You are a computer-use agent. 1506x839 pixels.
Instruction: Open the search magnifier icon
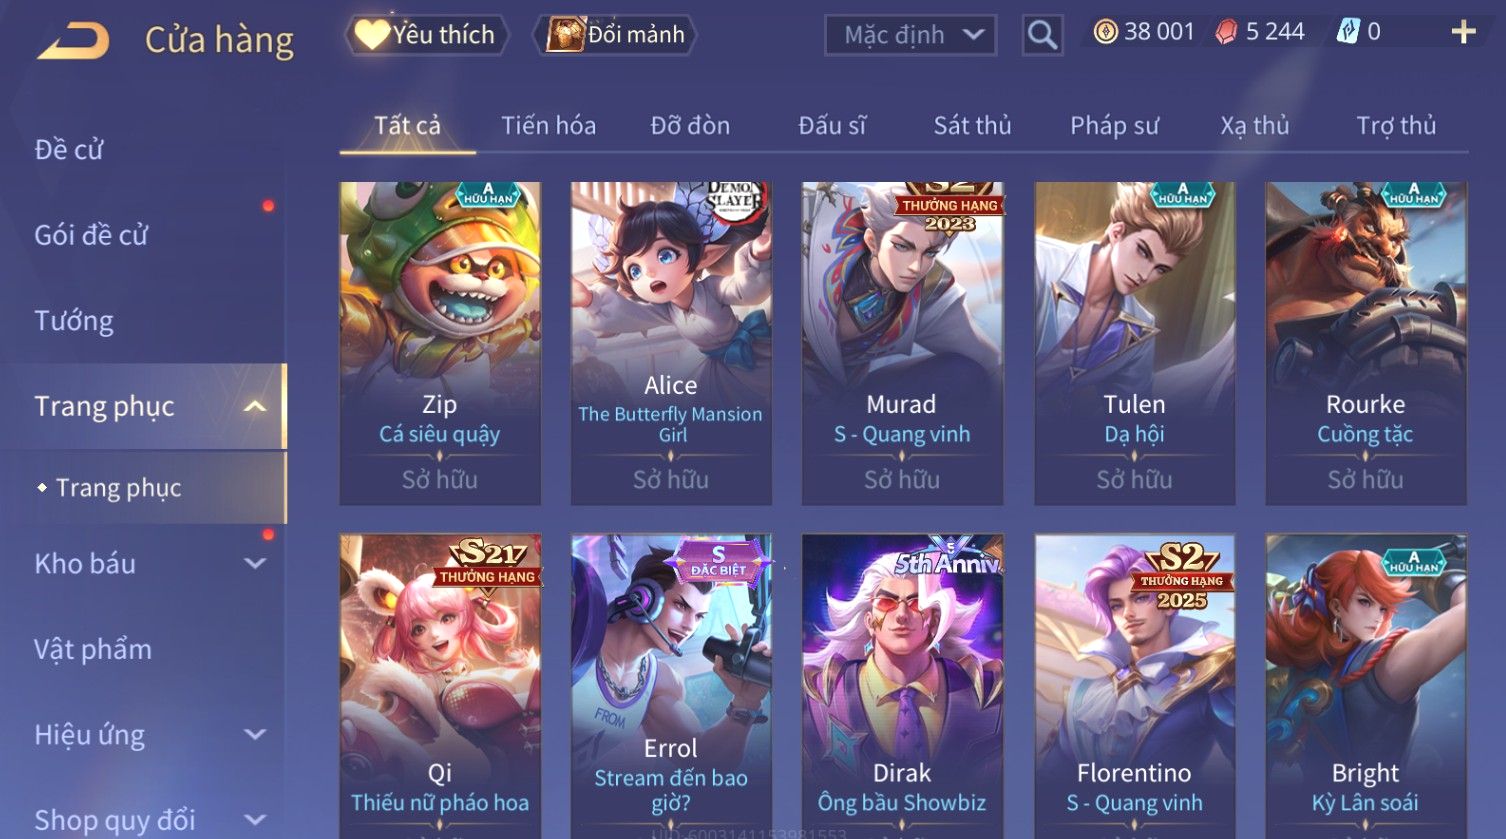pyautogui.click(x=1042, y=35)
